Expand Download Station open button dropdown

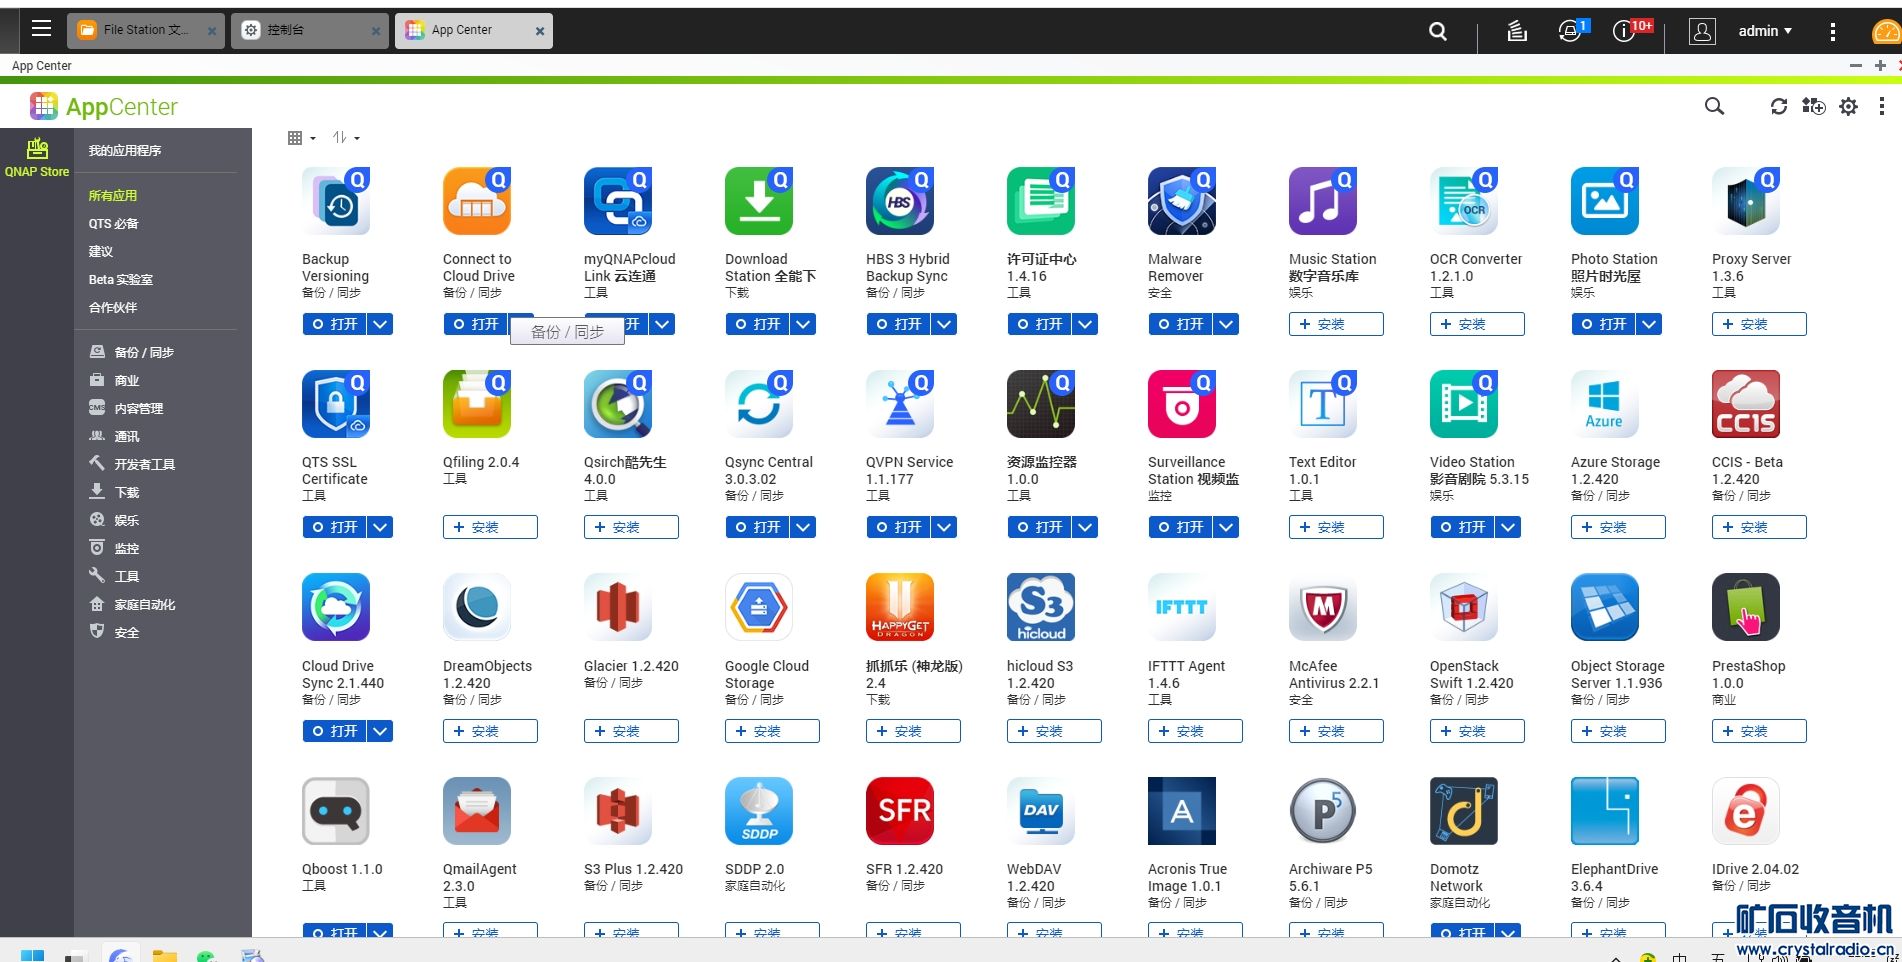coord(803,324)
